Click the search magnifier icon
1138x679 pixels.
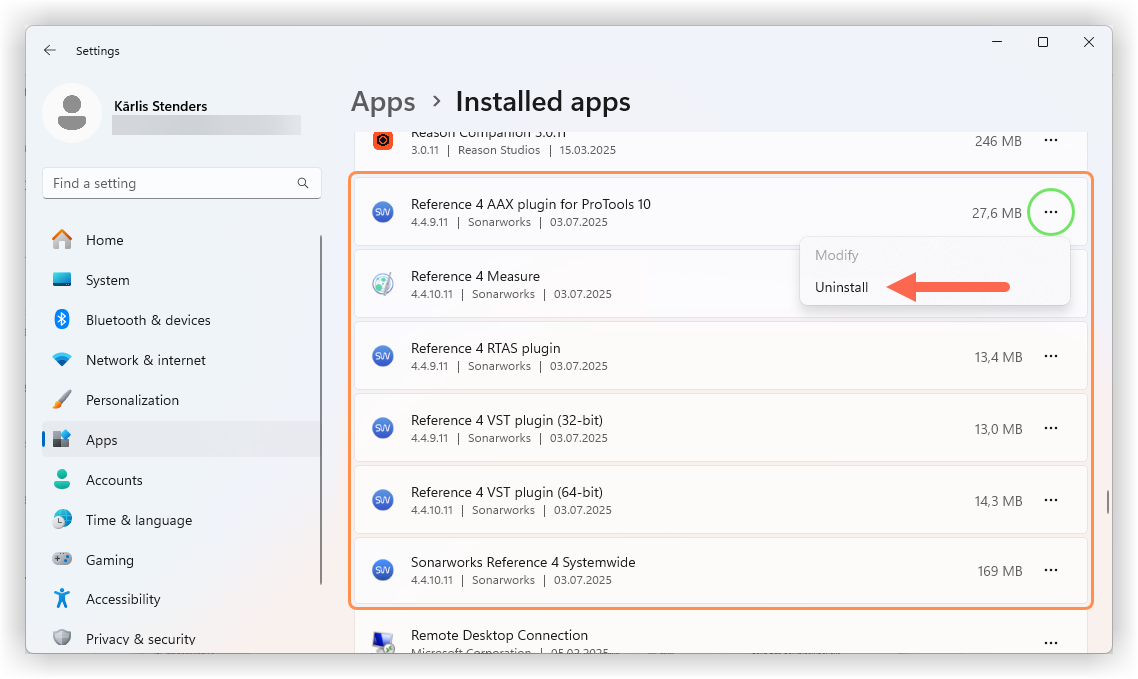coord(303,183)
